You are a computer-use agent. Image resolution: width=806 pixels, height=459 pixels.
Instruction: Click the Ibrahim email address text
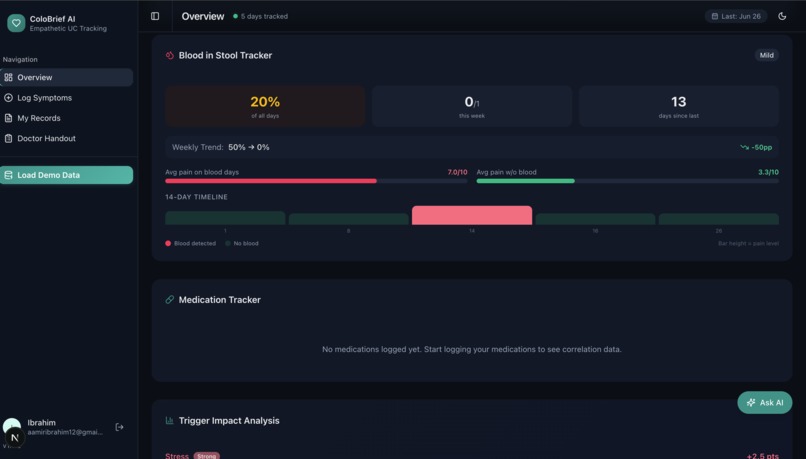[x=65, y=432]
